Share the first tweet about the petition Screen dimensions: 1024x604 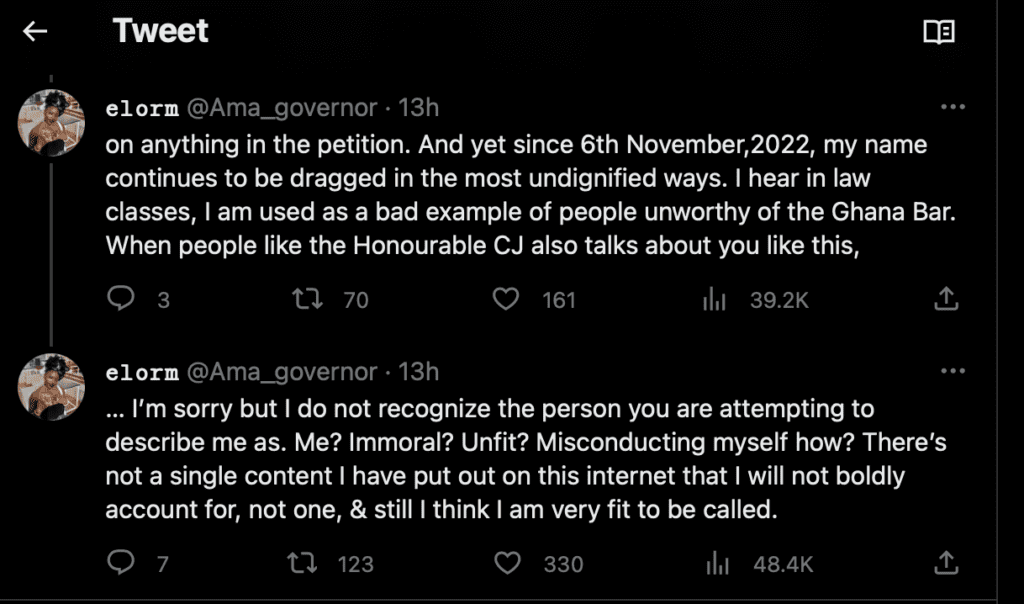[x=946, y=298]
